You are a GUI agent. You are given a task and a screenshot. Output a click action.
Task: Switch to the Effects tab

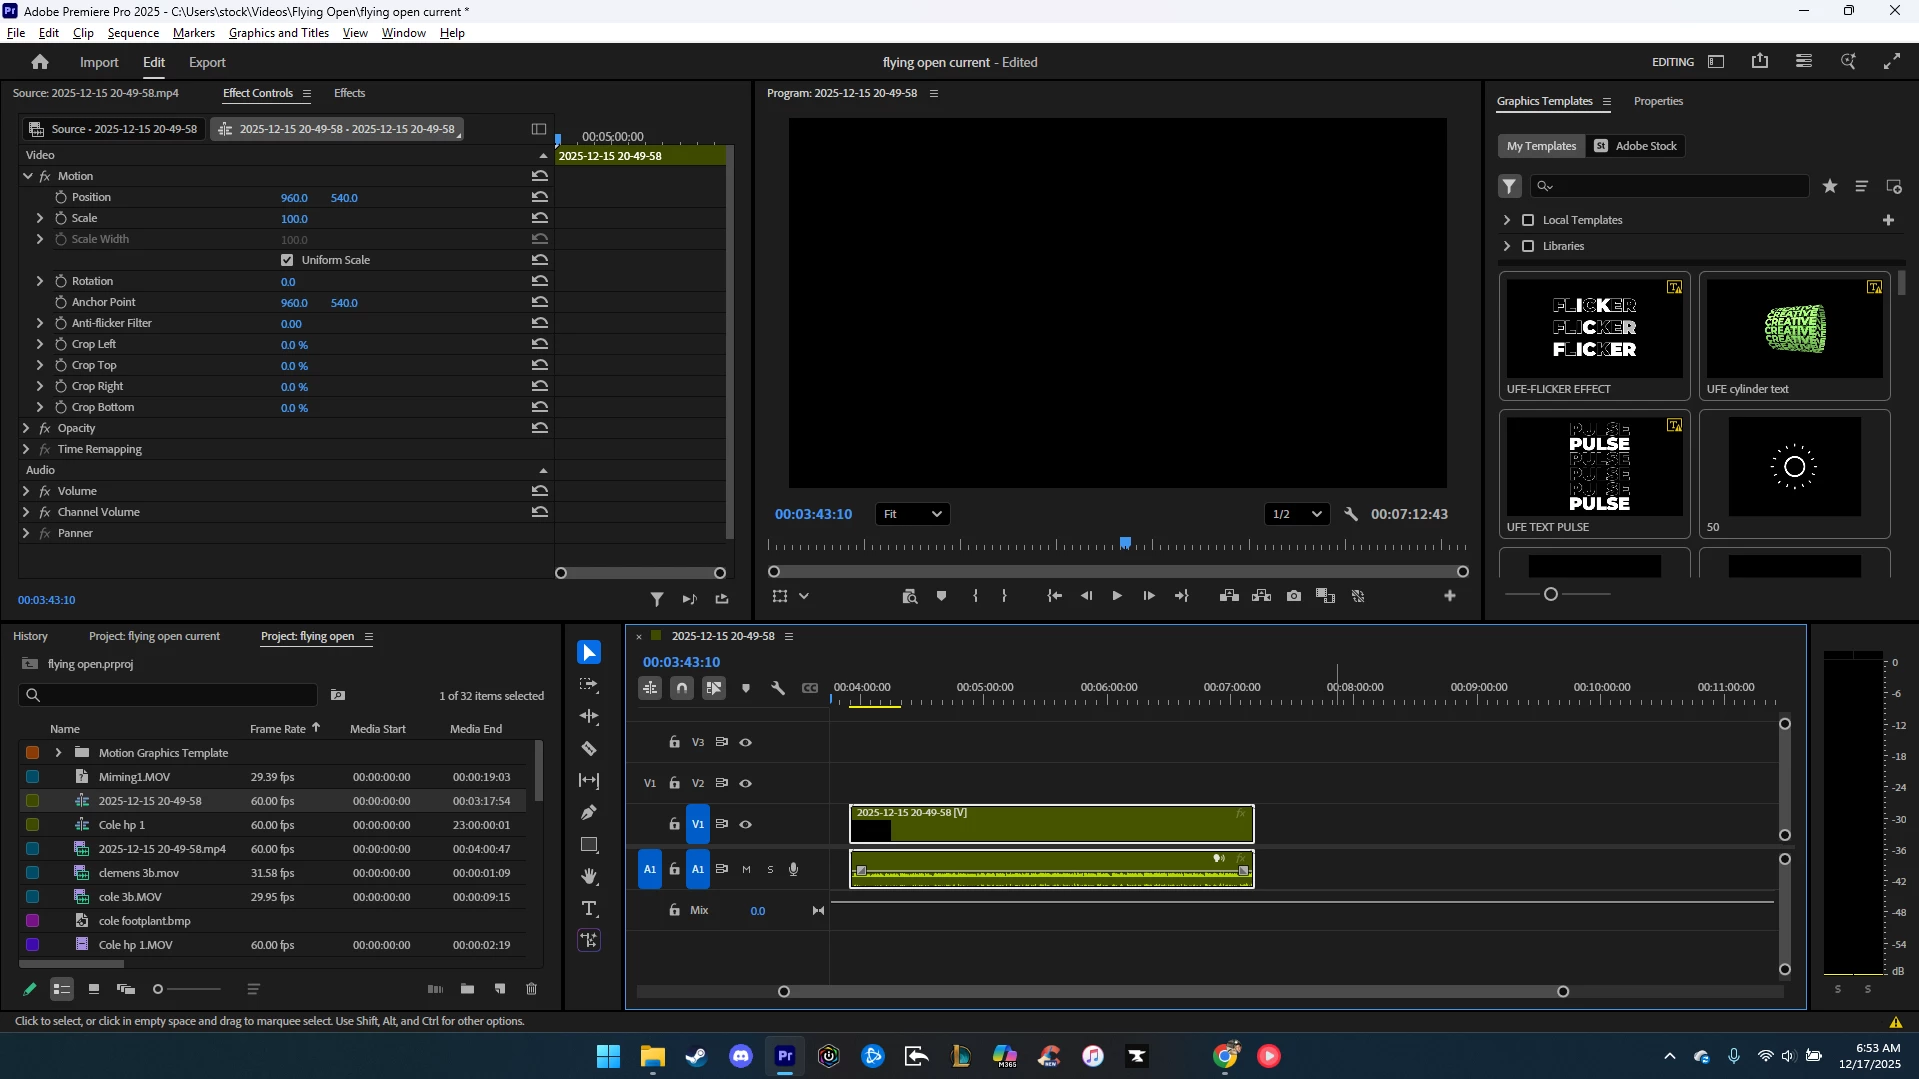(x=349, y=93)
